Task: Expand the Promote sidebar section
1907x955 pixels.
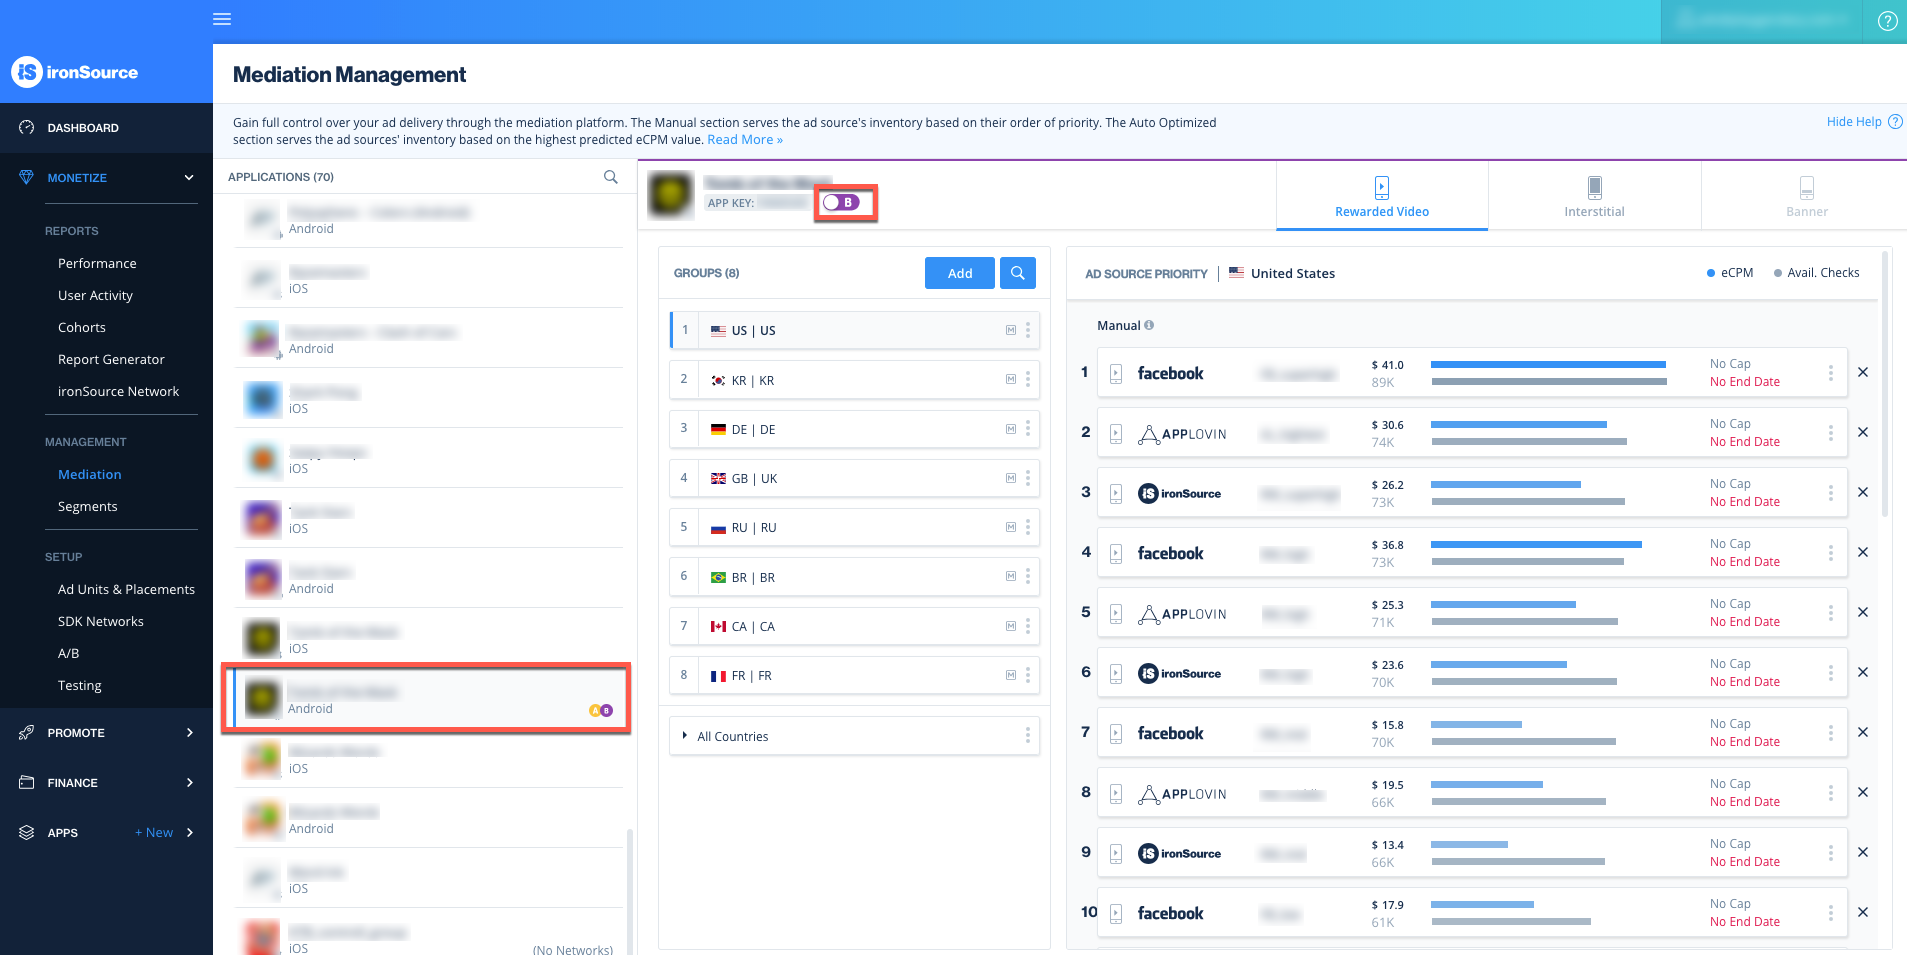Action: (189, 733)
